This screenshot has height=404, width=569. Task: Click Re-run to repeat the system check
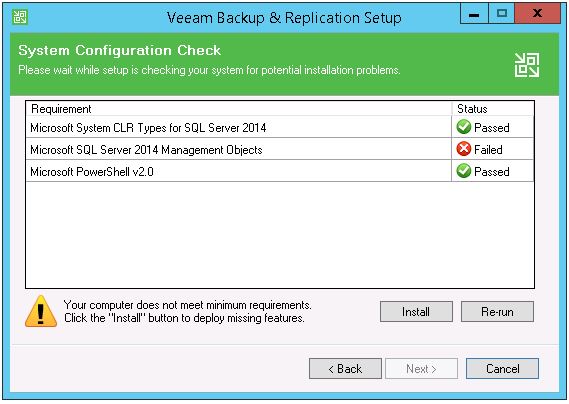click(x=497, y=311)
